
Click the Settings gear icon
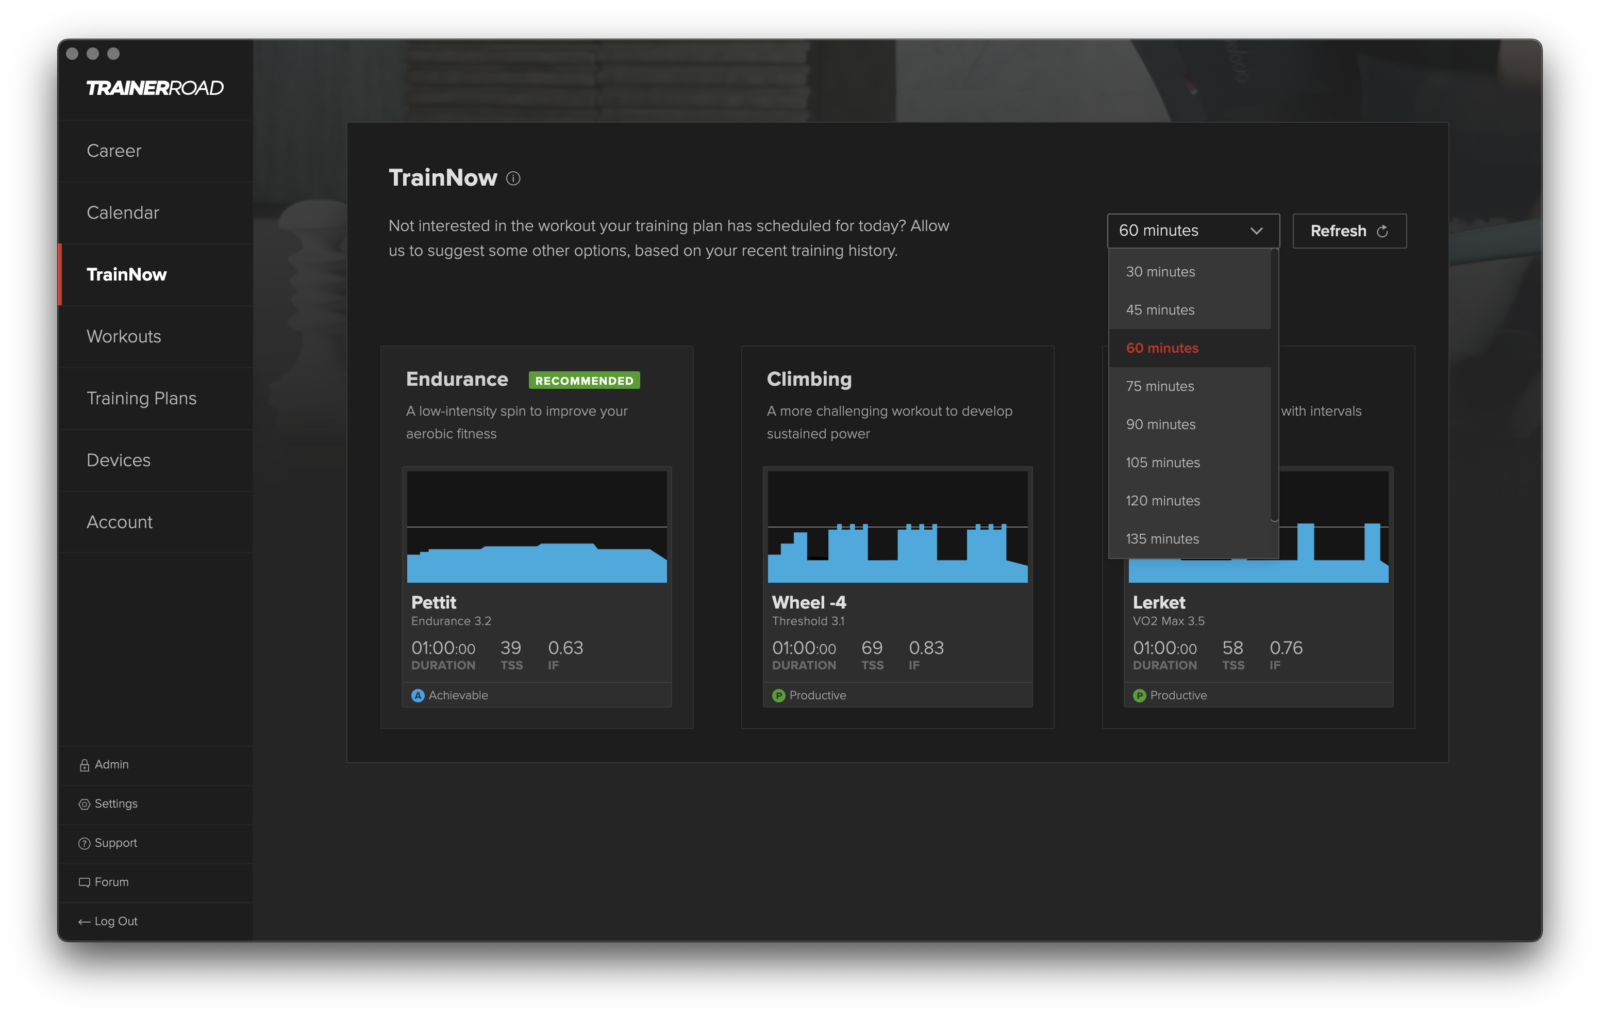[x=84, y=804]
